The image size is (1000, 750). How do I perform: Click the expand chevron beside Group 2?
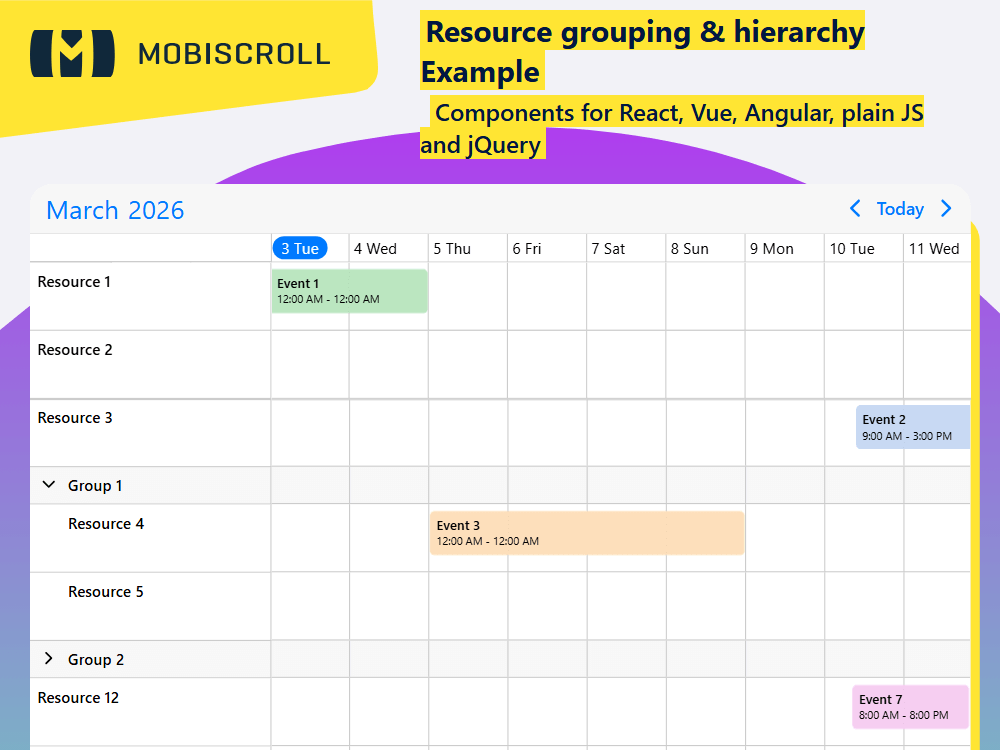48,658
